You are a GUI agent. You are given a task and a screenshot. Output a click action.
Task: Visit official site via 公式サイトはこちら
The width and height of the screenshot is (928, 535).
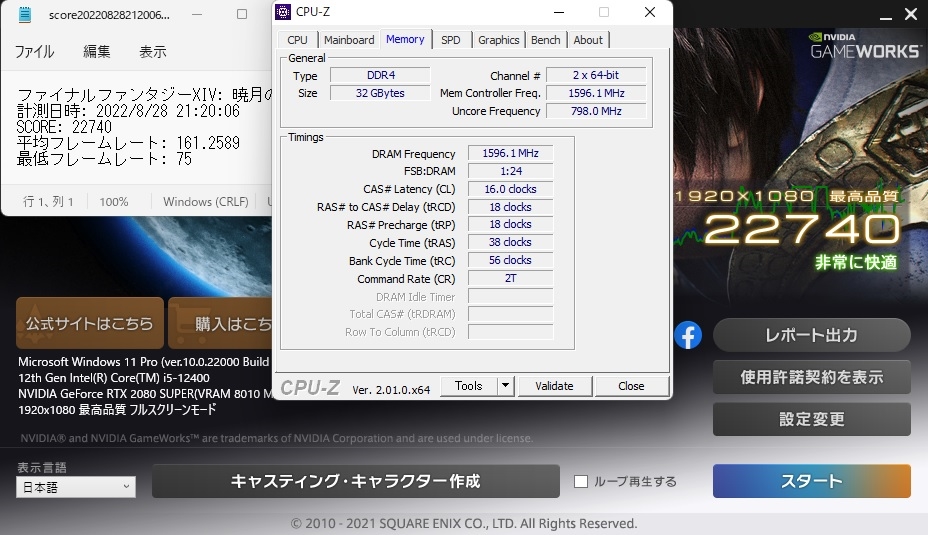pyautogui.click(x=90, y=323)
